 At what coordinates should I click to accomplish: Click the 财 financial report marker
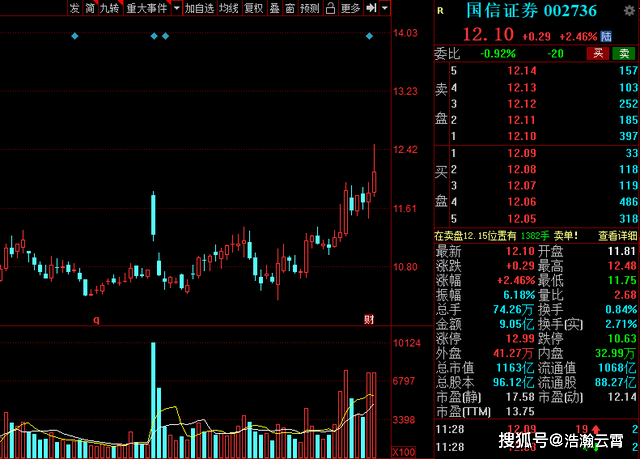pos(369,319)
